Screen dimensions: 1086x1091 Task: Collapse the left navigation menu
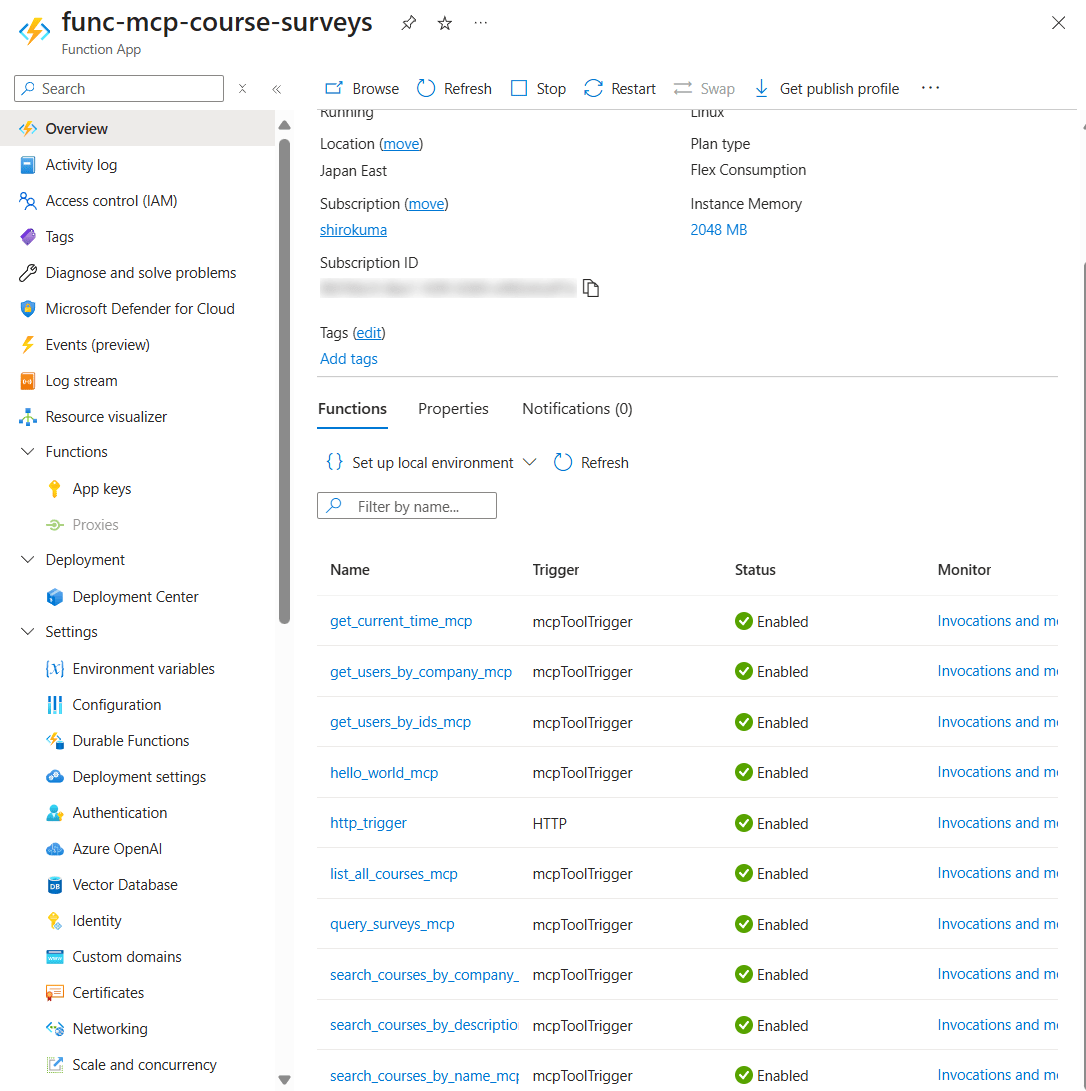pyautogui.click(x=277, y=88)
